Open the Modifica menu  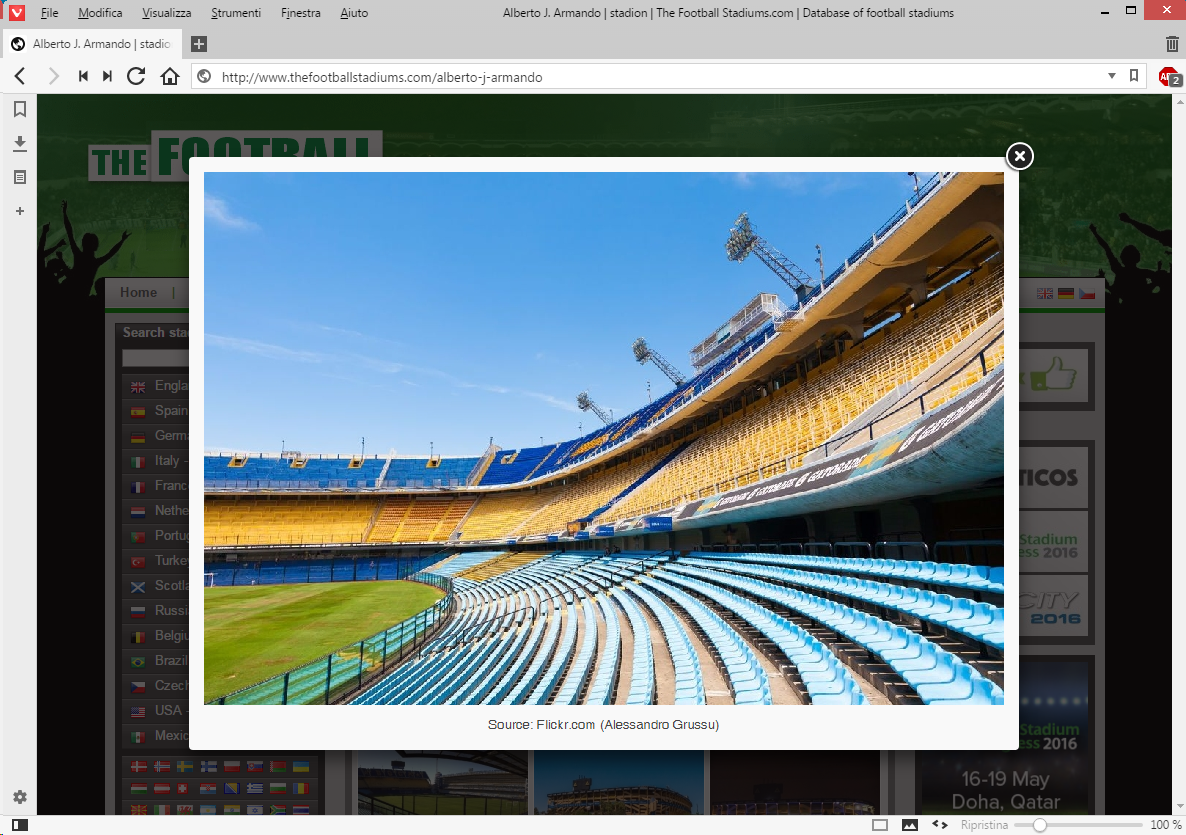point(100,13)
